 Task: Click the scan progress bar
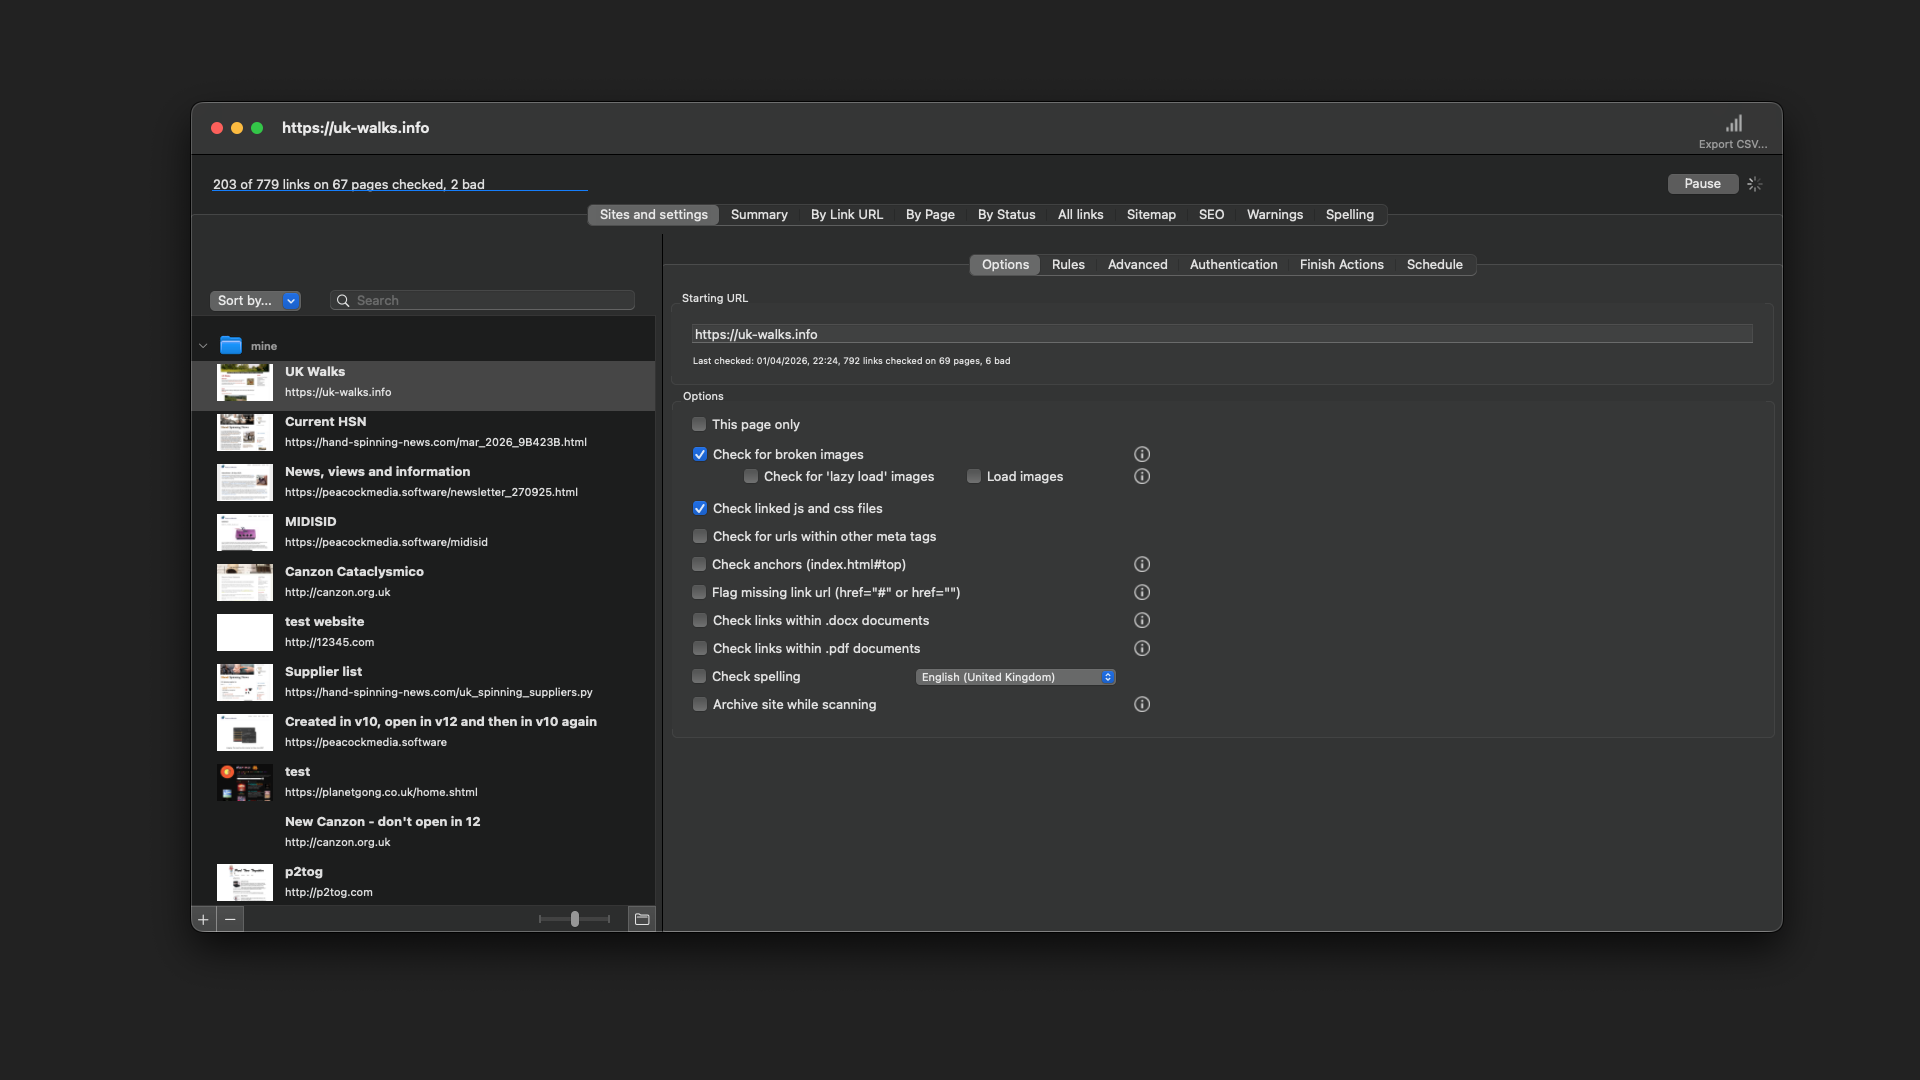tap(399, 189)
